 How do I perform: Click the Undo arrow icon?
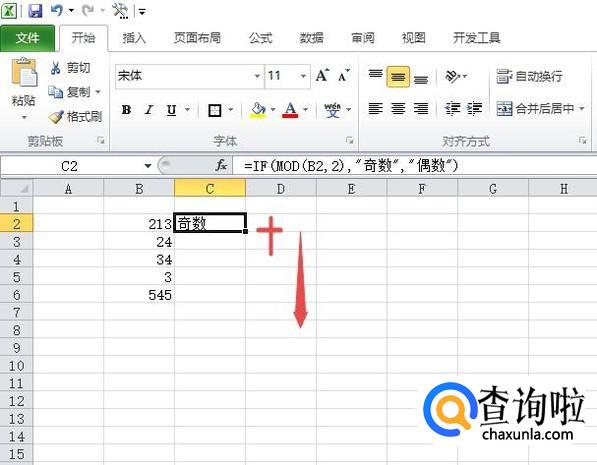[x=57, y=10]
